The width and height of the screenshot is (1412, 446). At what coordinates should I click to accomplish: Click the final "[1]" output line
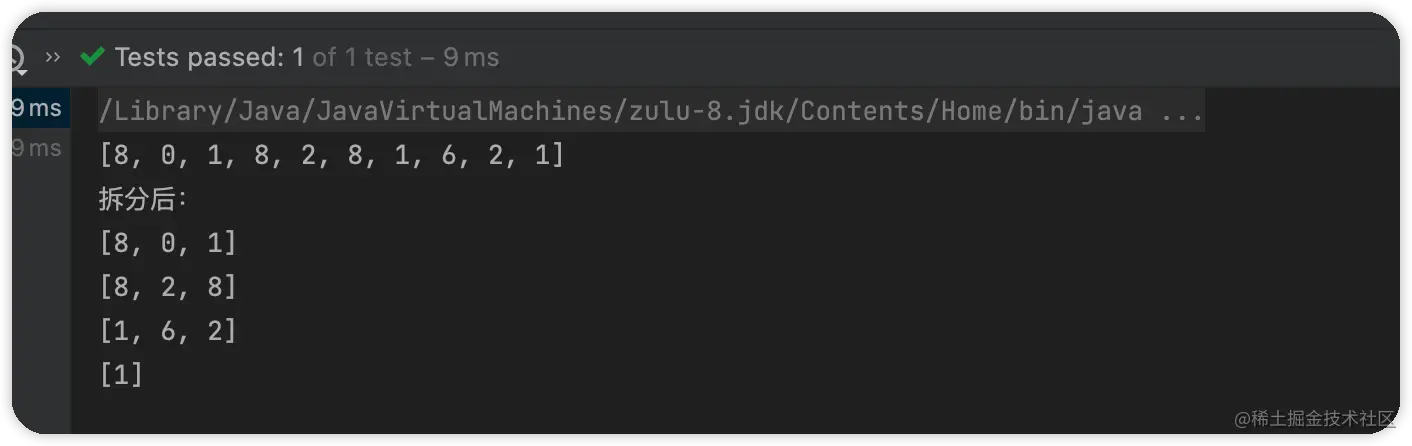click(x=122, y=375)
